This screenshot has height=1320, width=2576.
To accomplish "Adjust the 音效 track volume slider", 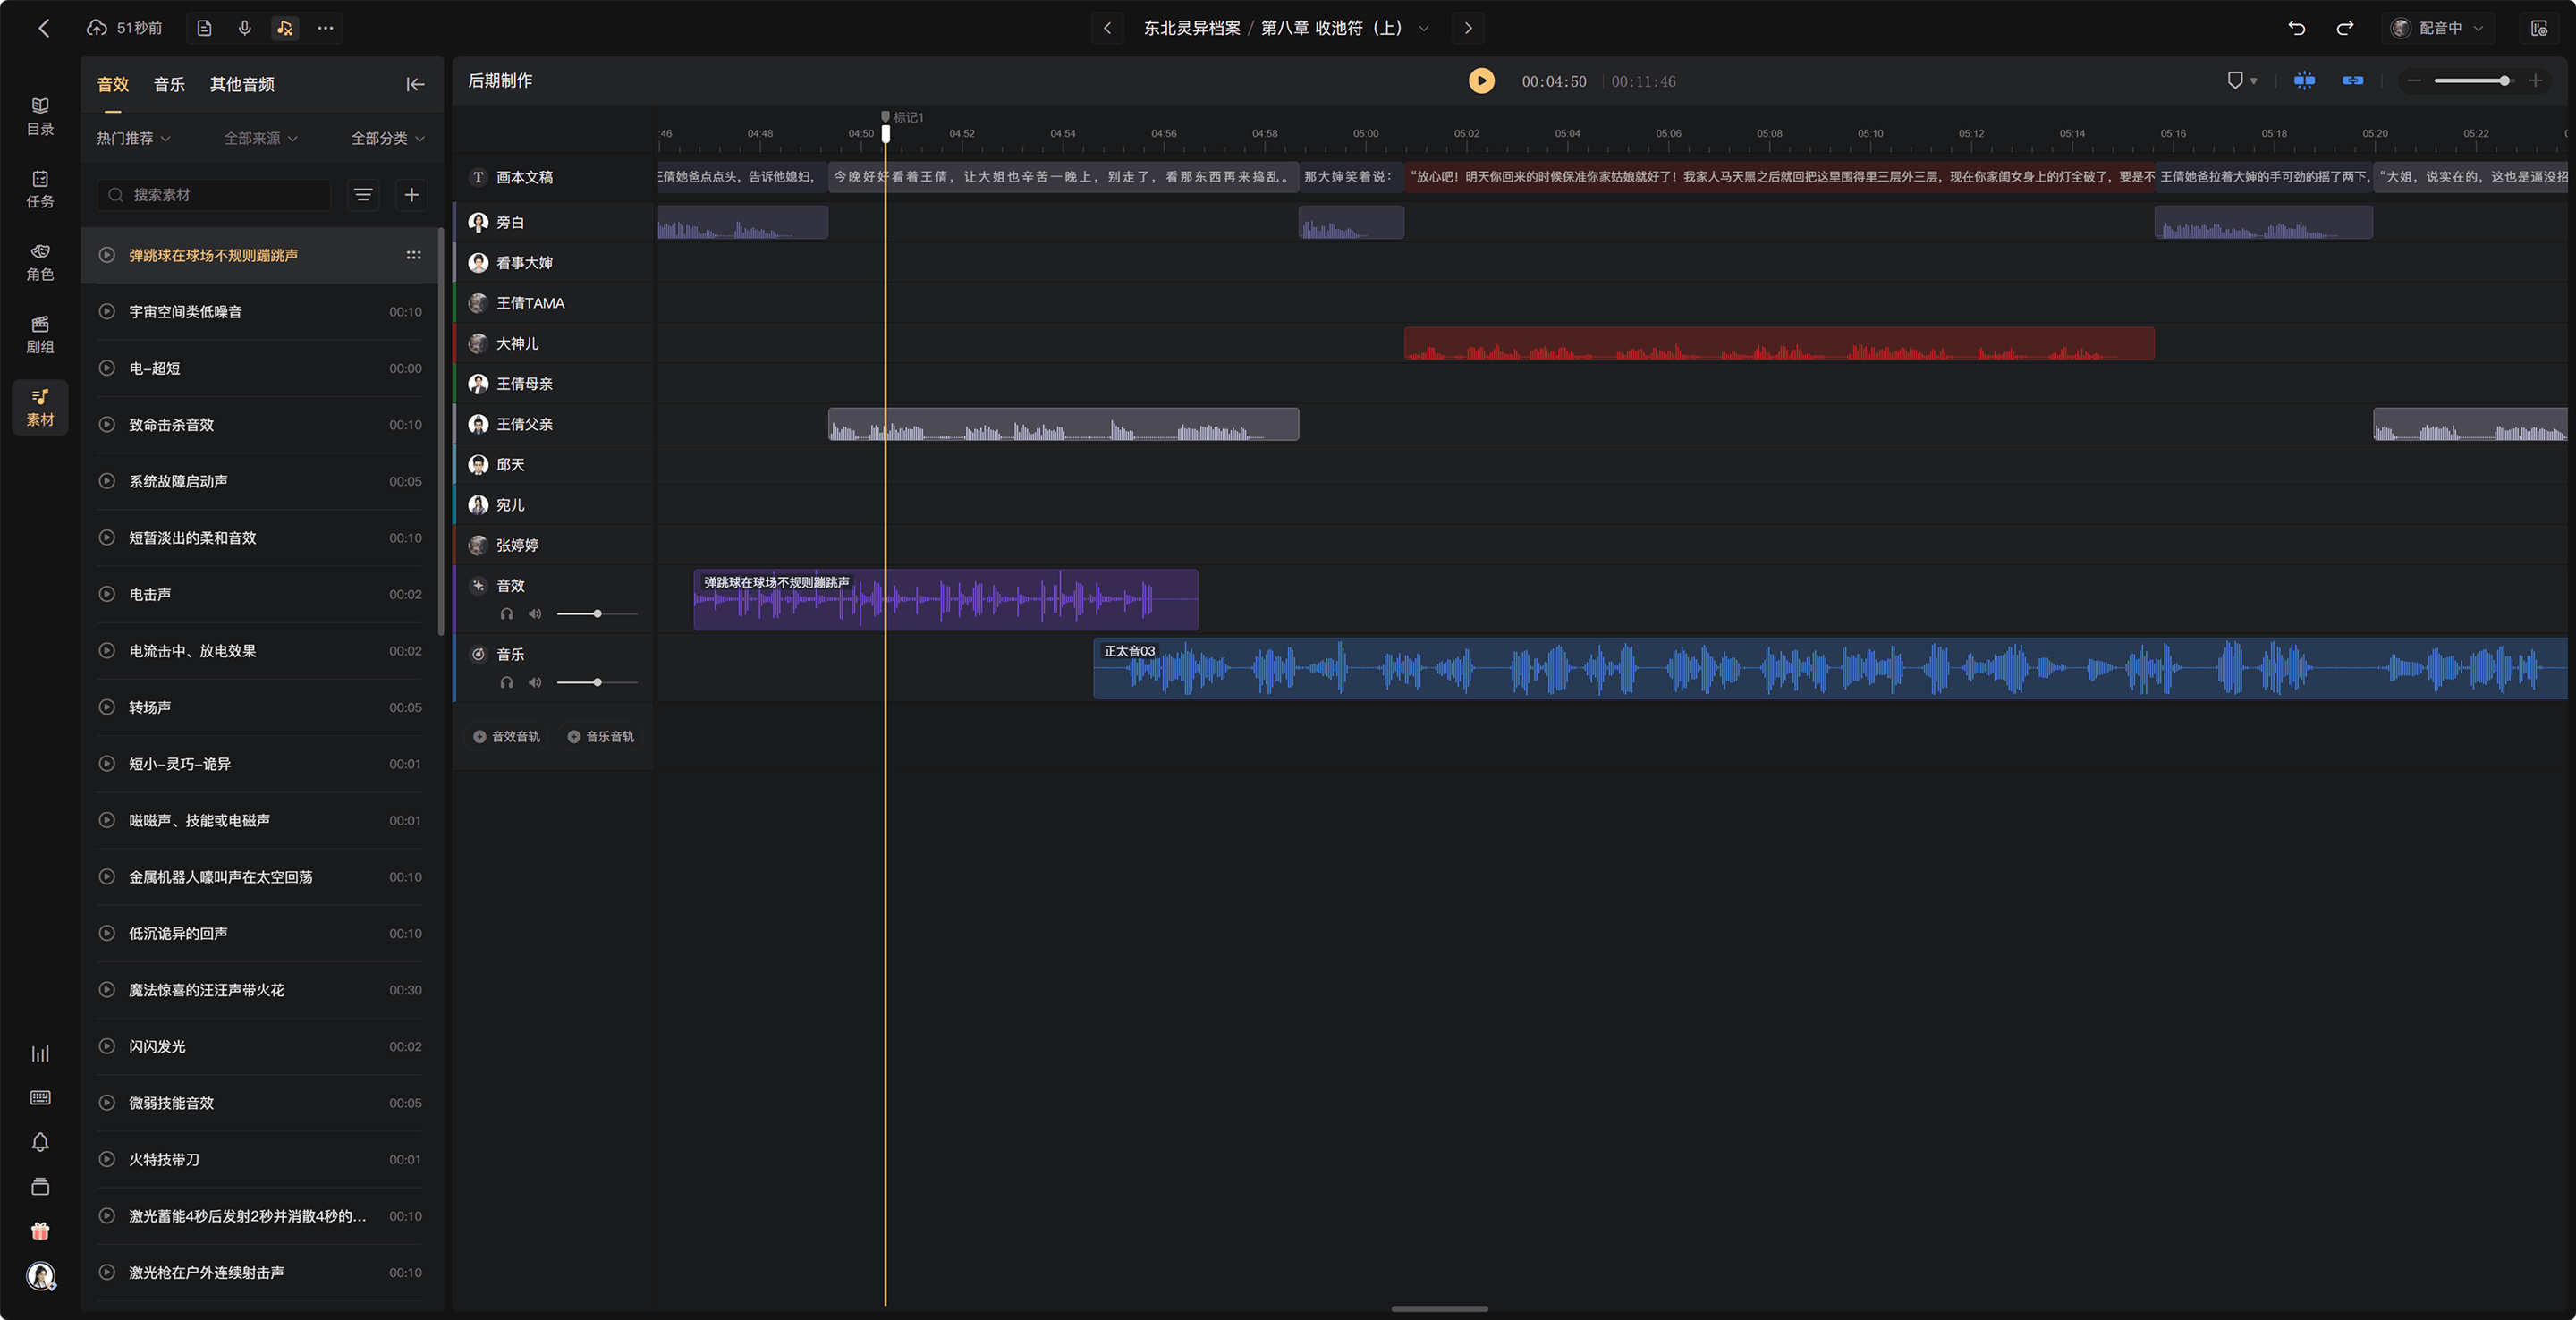I will point(597,614).
